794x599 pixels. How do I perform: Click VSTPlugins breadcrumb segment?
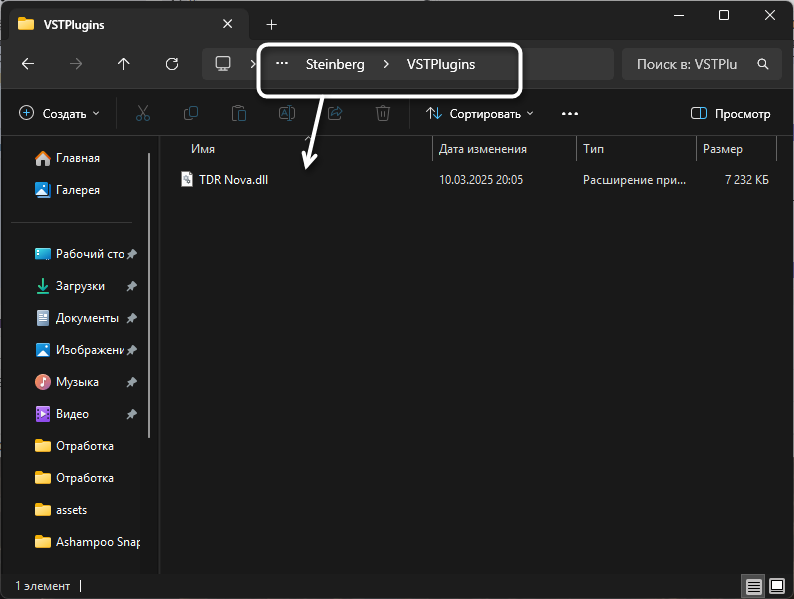click(x=441, y=64)
